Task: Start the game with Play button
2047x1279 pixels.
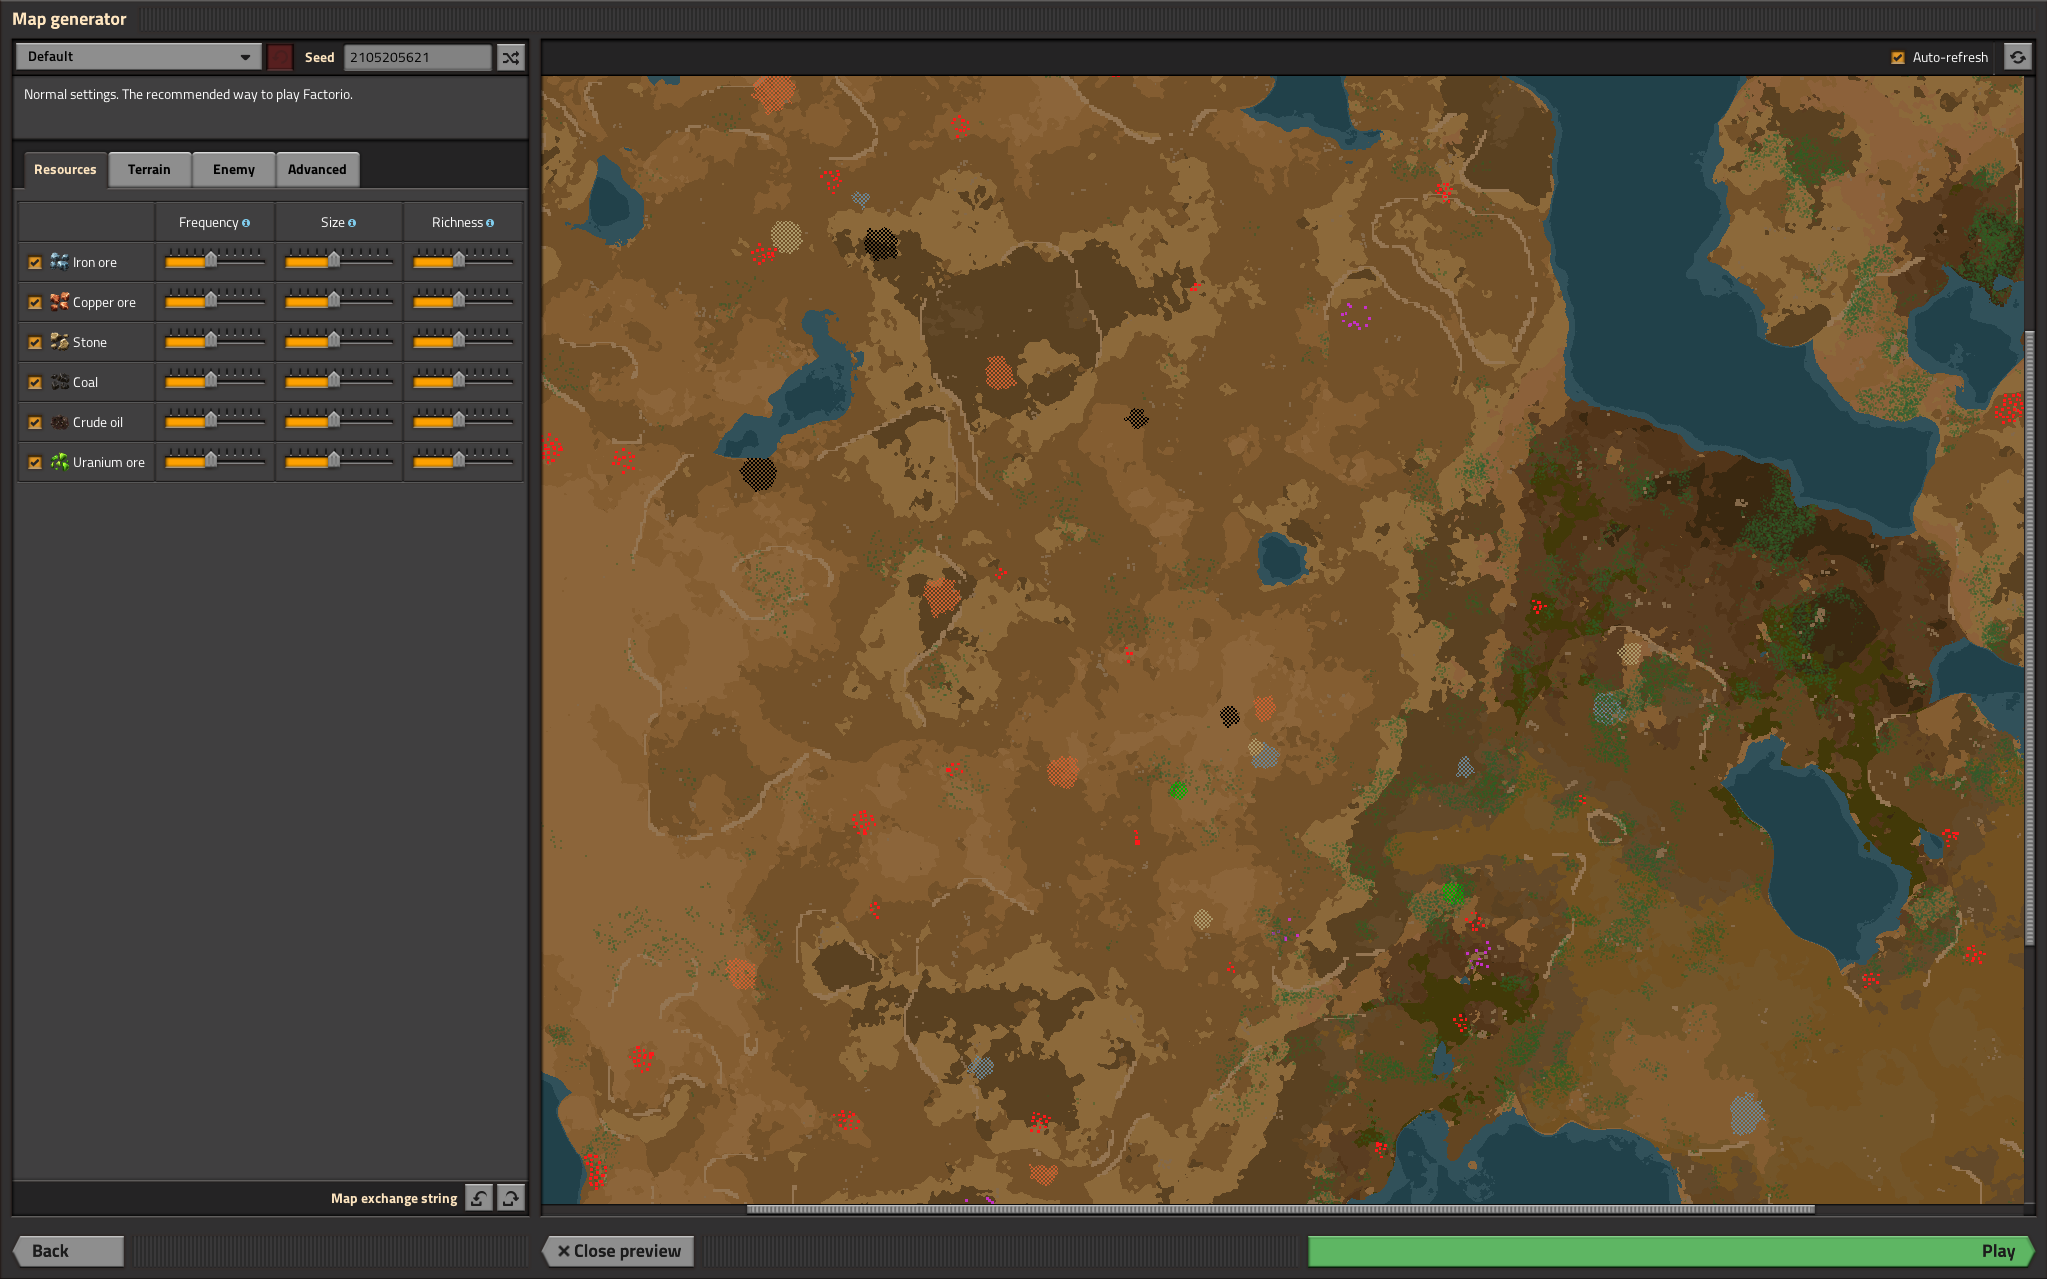Action: [x=1671, y=1251]
